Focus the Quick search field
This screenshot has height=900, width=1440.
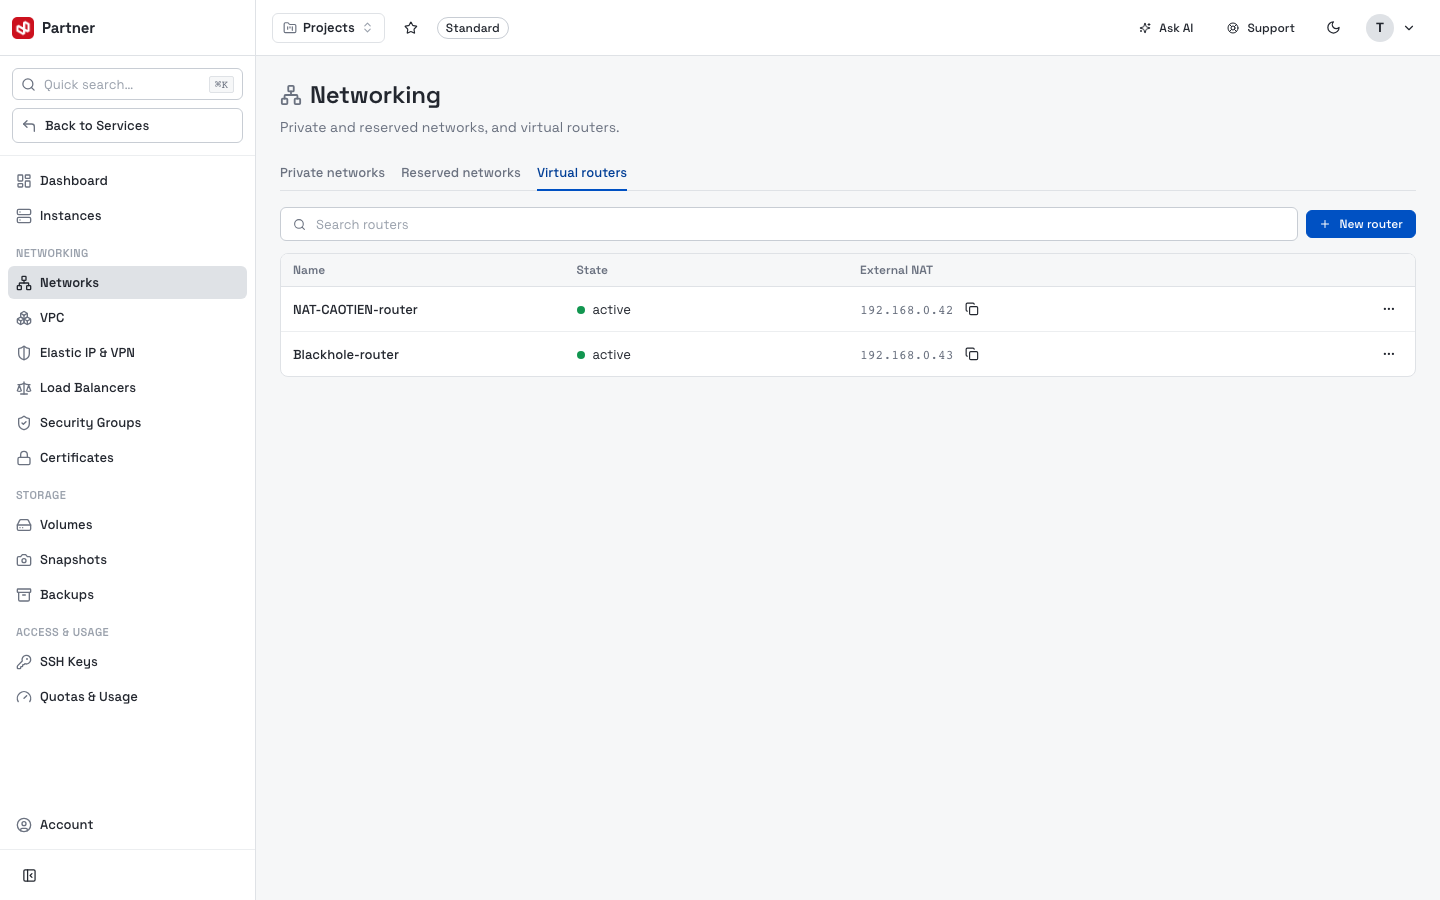(x=127, y=84)
